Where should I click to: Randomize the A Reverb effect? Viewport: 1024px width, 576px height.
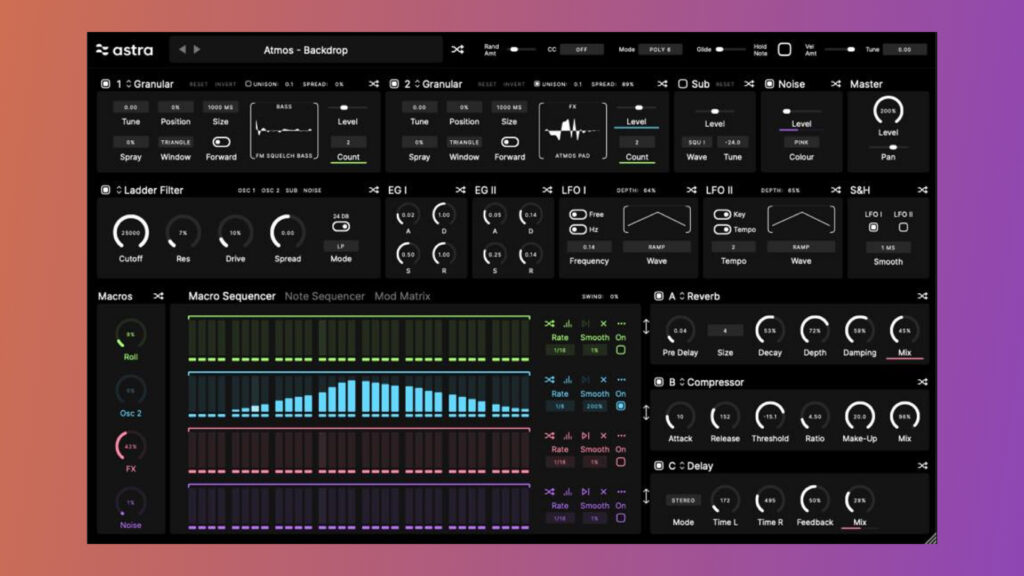coord(921,296)
